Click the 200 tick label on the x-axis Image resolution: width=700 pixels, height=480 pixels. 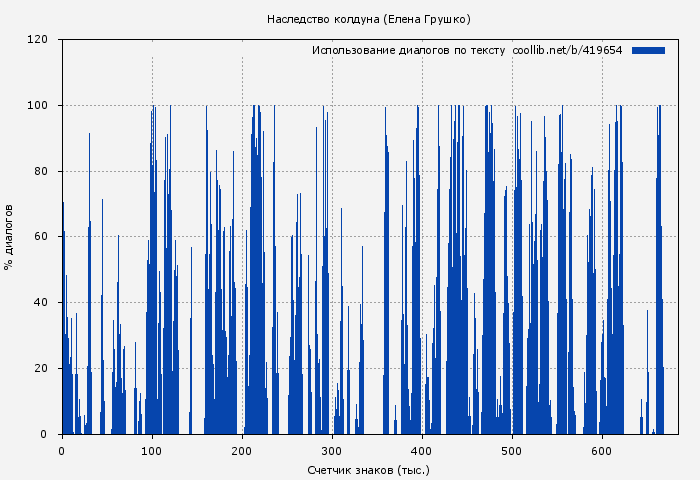[x=242, y=450]
